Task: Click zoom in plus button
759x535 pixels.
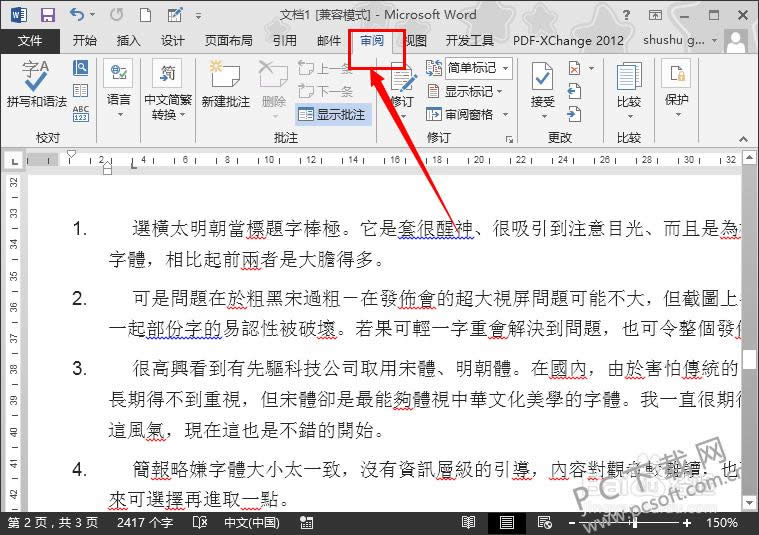Action: point(687,523)
